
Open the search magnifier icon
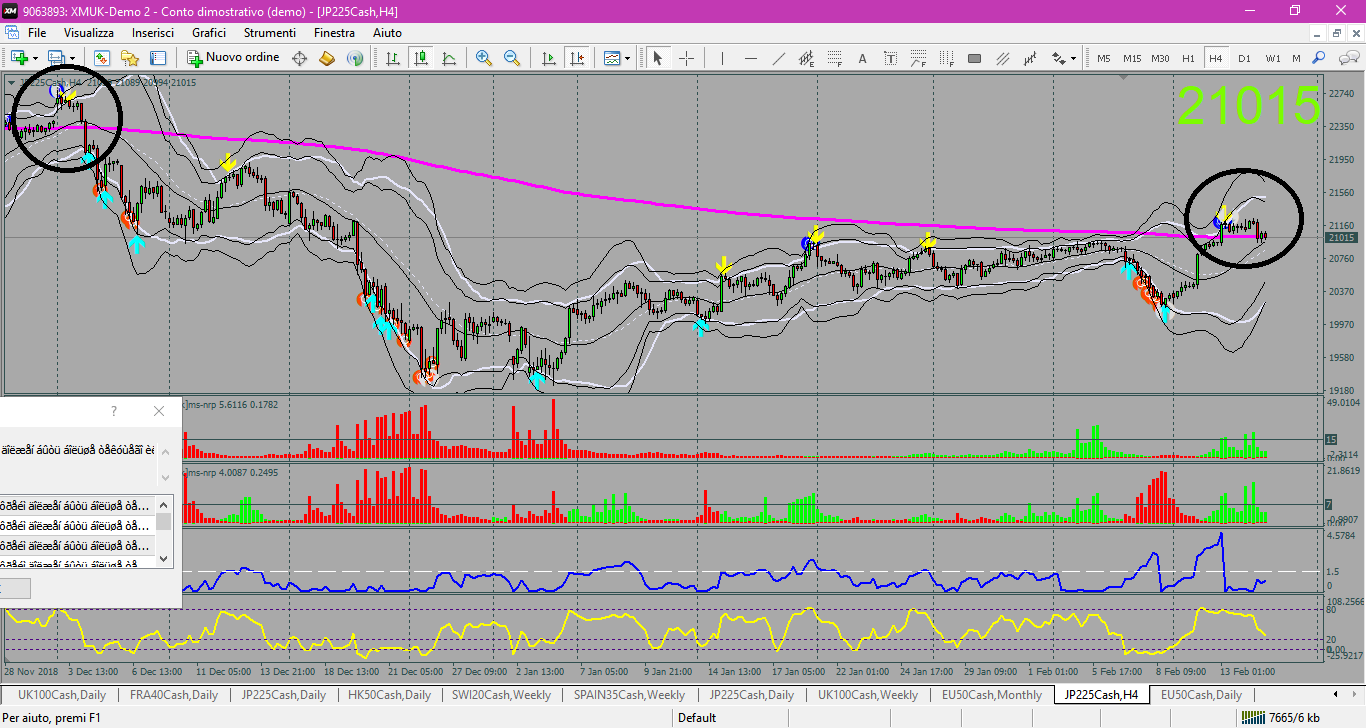point(1319,58)
